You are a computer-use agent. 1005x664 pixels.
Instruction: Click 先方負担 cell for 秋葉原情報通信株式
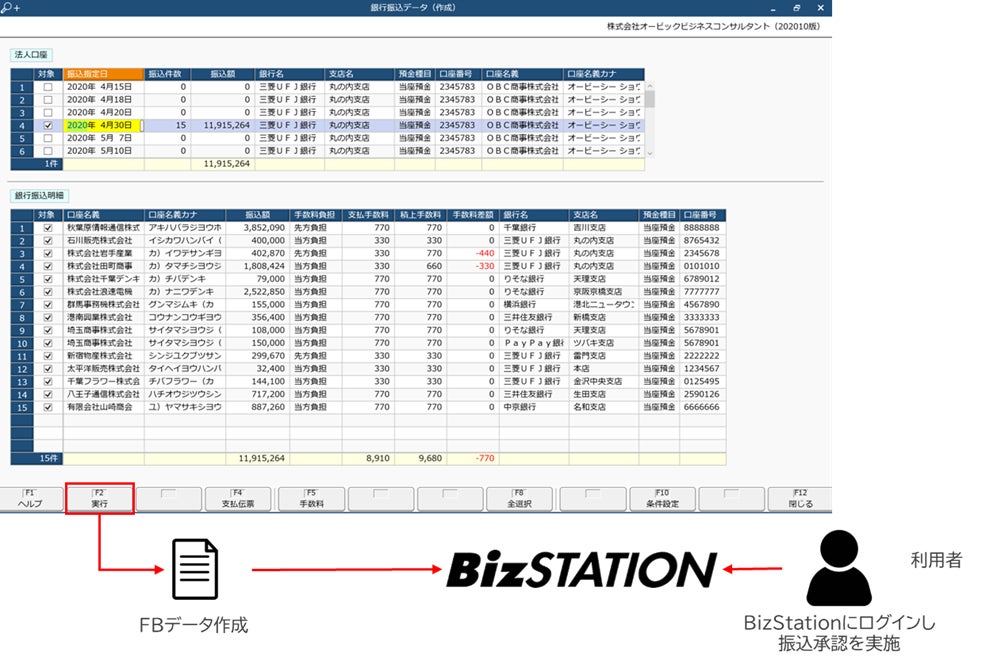tap(315, 228)
